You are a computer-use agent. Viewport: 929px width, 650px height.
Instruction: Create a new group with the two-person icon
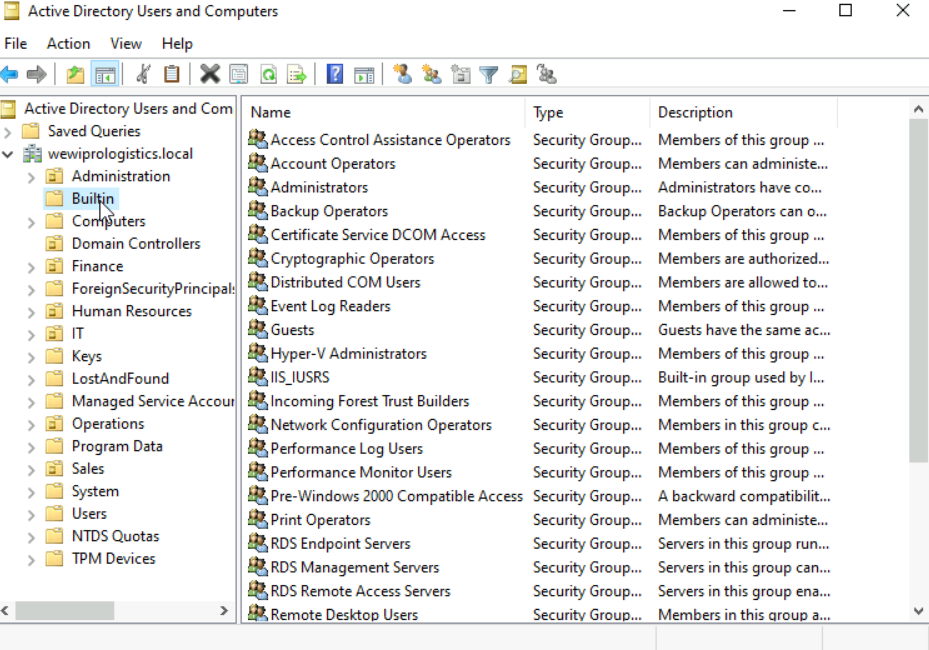coord(432,75)
